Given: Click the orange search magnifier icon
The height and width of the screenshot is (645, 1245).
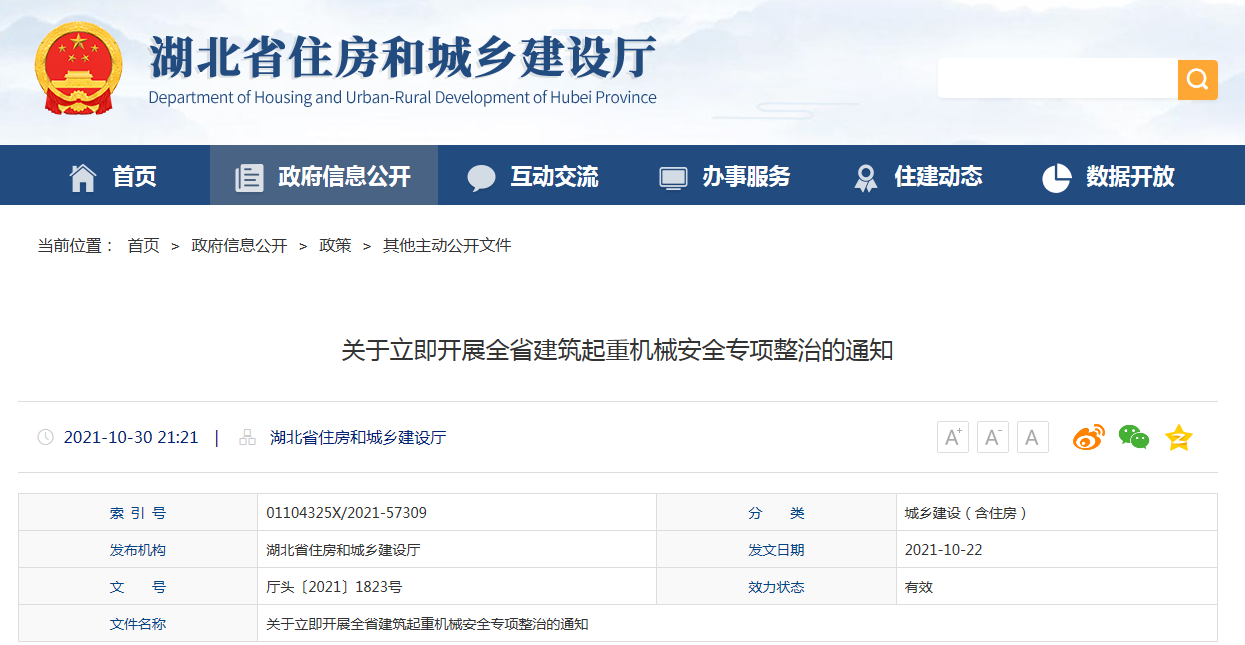Looking at the screenshot, I should coord(1196,78).
